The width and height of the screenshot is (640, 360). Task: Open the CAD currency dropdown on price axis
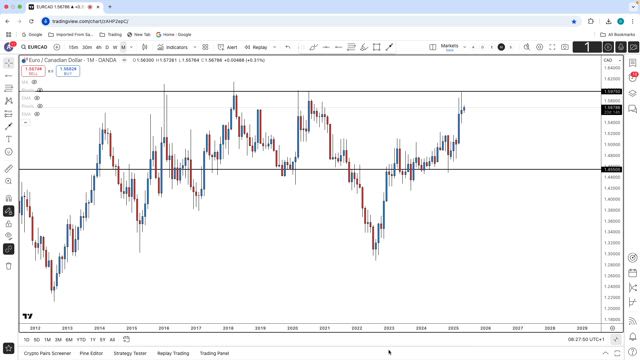pyautogui.click(x=612, y=60)
